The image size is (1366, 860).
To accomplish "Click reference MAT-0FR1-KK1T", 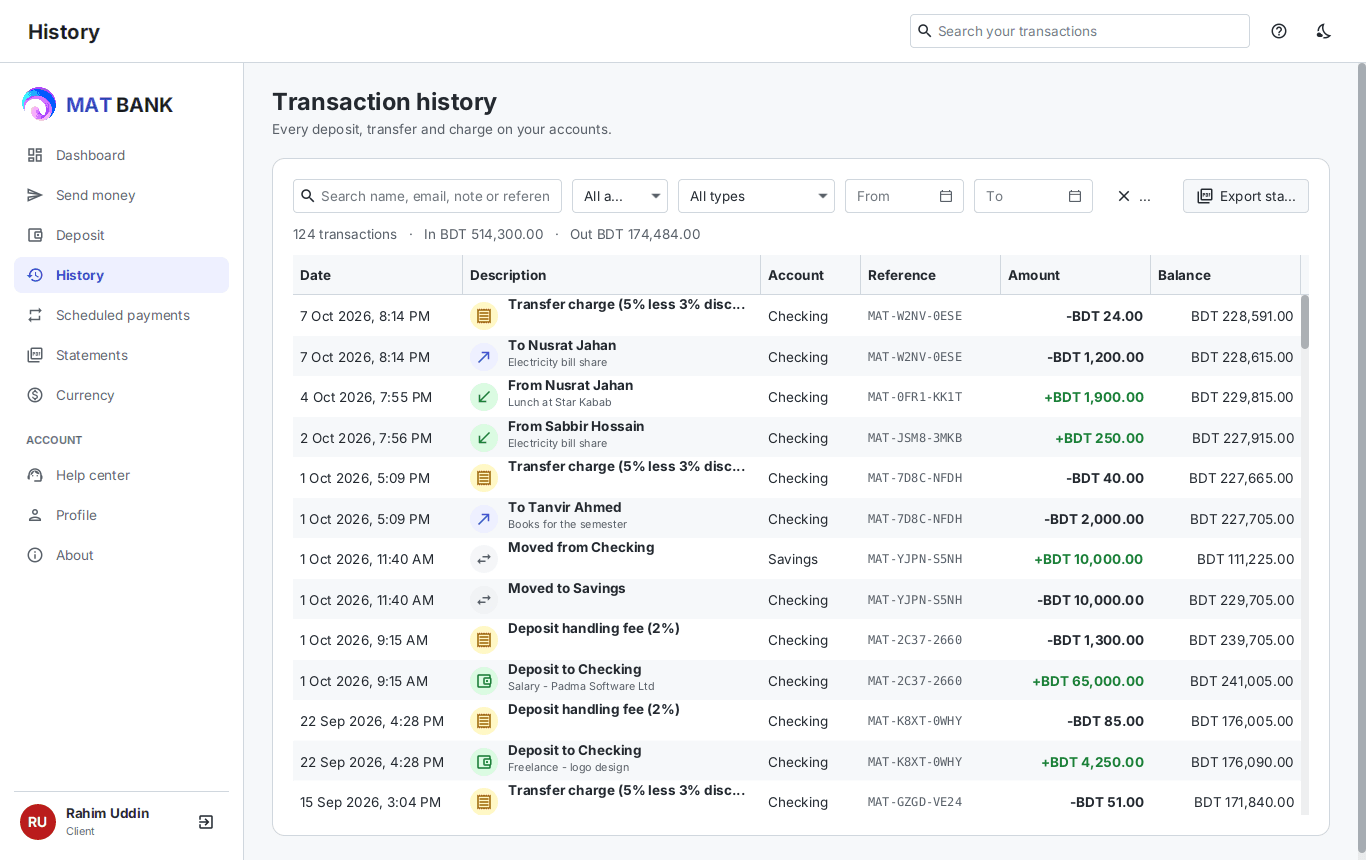I will (915, 397).
